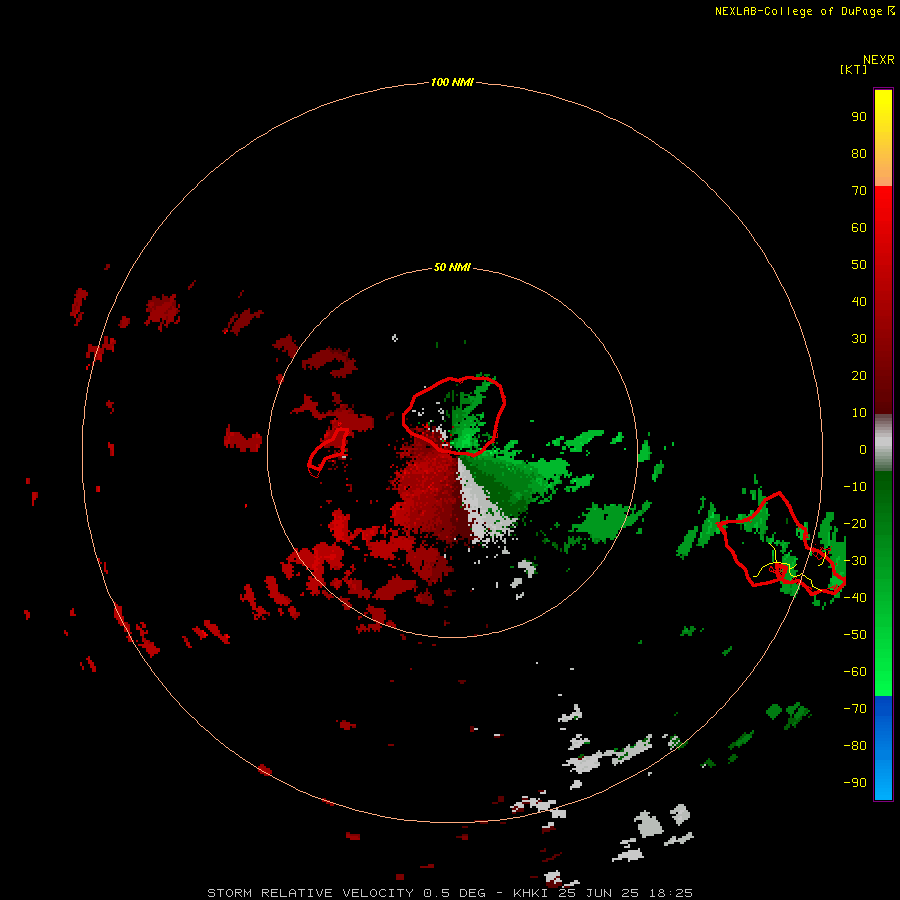The height and width of the screenshot is (900, 900).
Task: Click the [KT] units label
Action: coord(854,69)
